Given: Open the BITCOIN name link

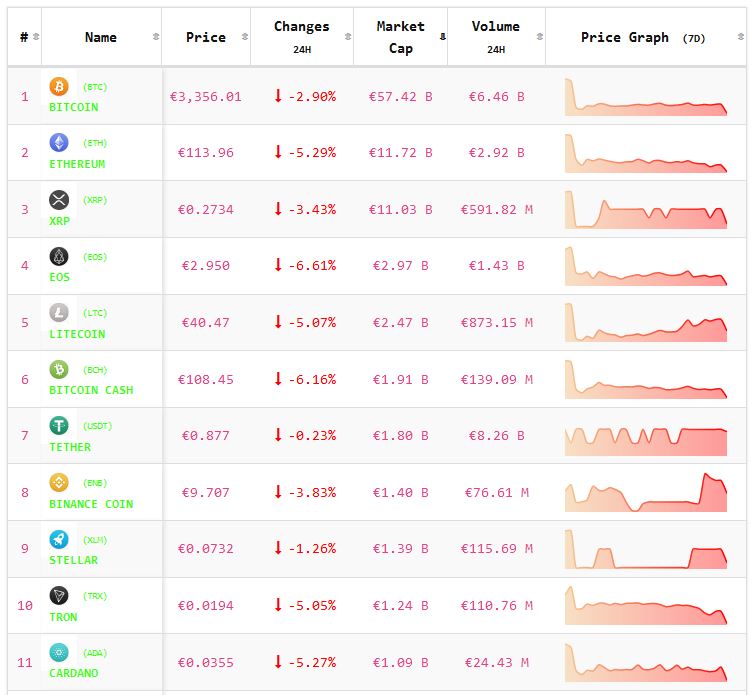Looking at the screenshot, I should (x=74, y=107).
